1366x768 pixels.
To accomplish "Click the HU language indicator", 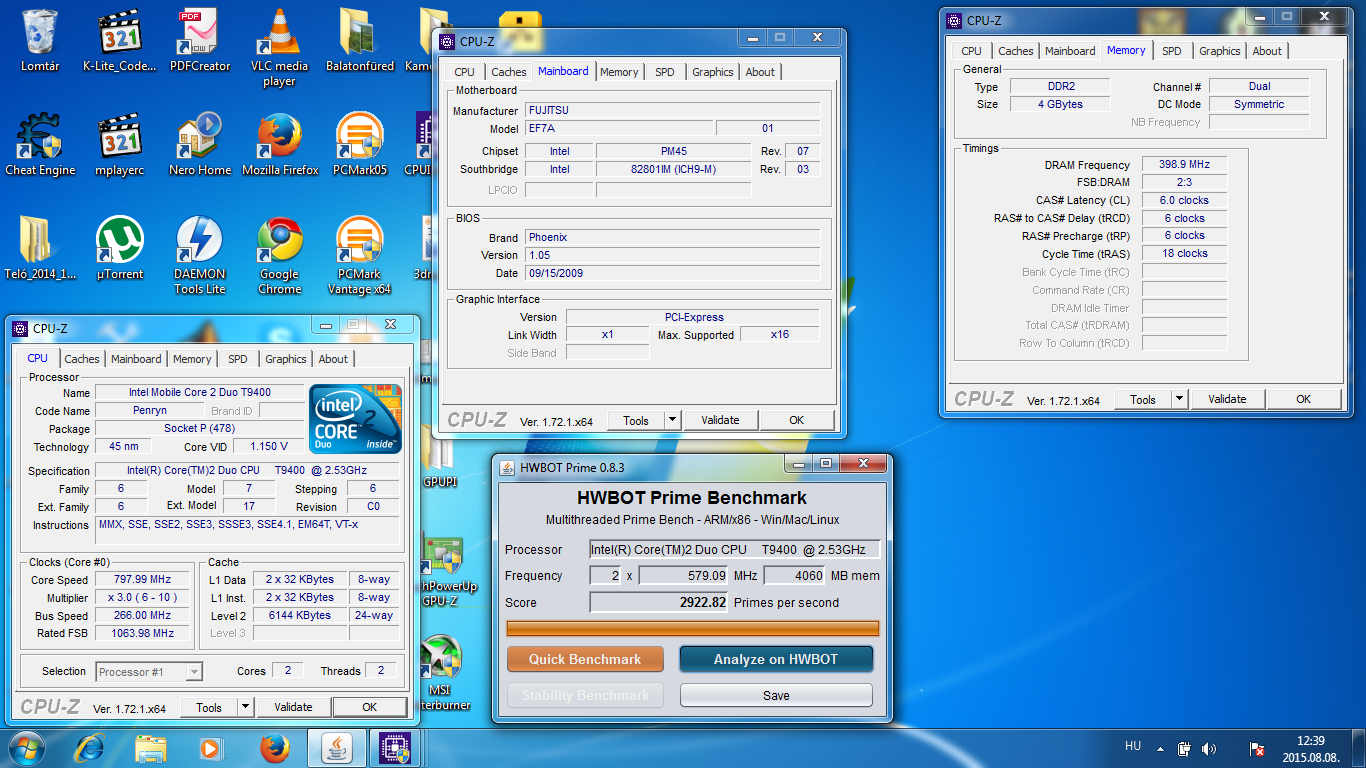I will click(x=1132, y=746).
